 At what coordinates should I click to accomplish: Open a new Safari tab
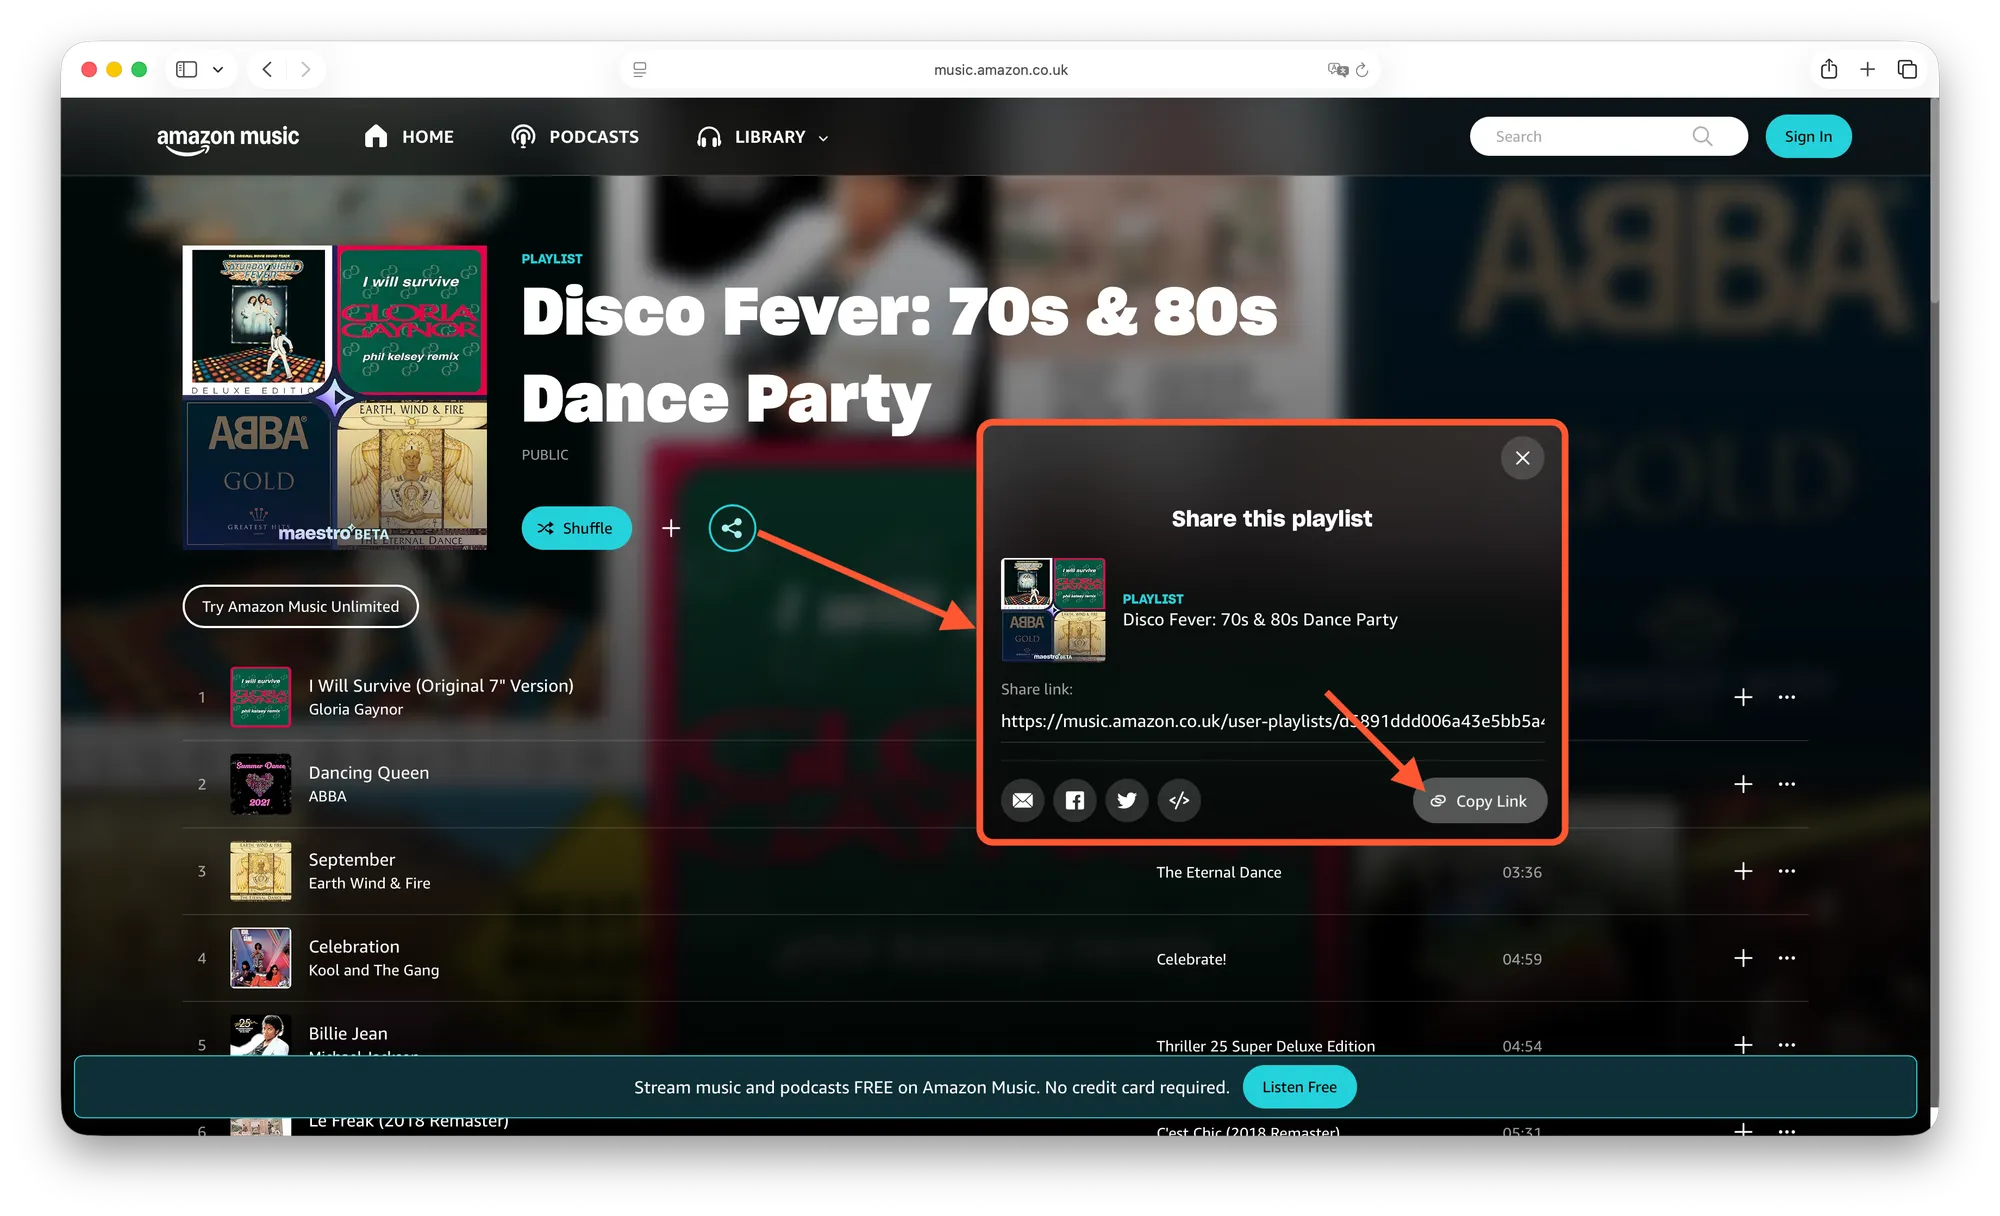1867,69
